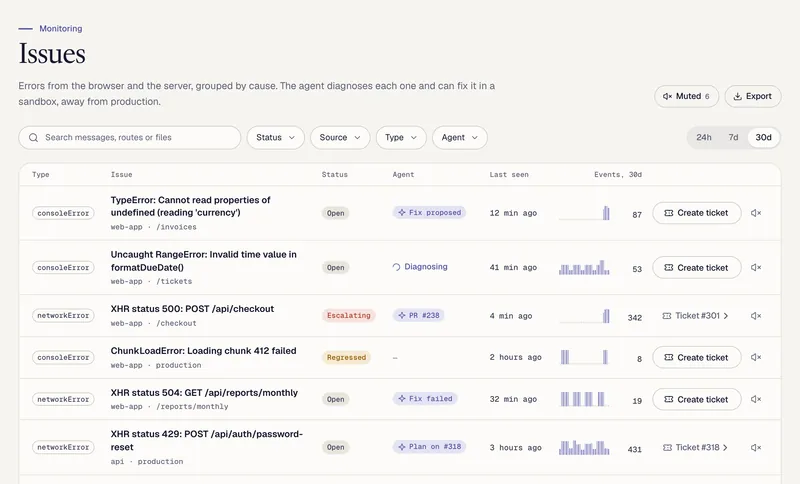Click the Regressed status badge
800x484 pixels.
(x=346, y=358)
